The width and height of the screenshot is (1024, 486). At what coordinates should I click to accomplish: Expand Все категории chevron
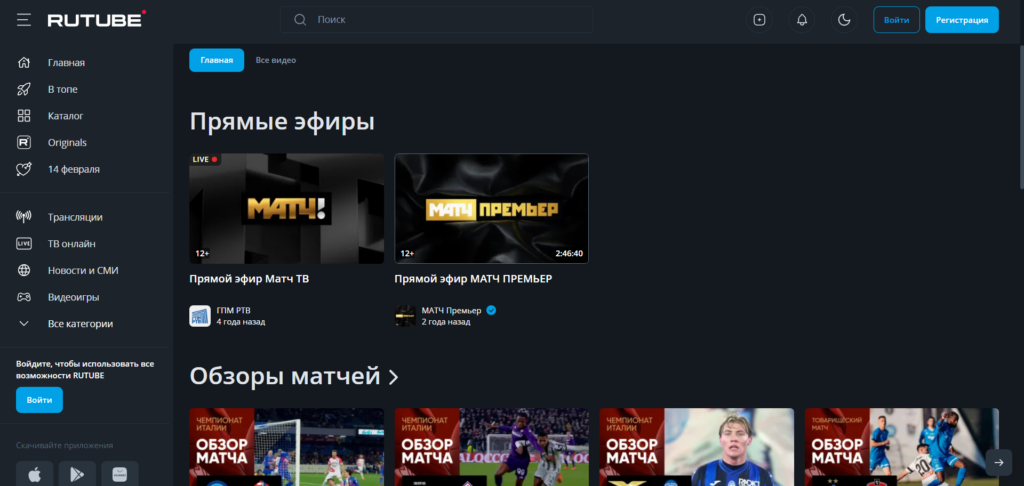coord(24,323)
